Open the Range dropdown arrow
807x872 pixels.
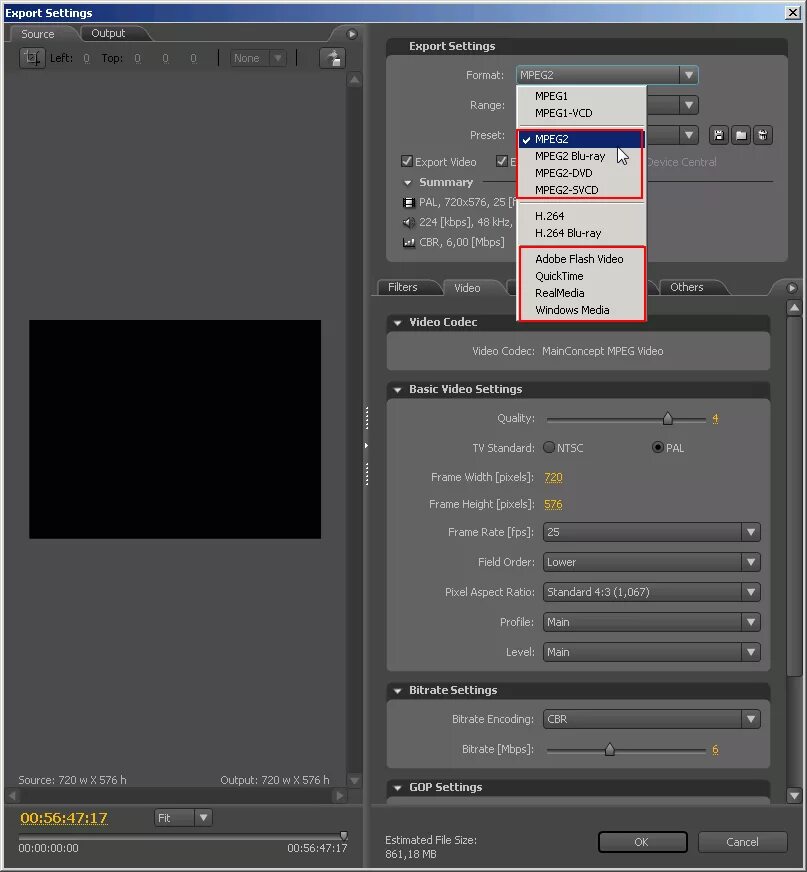(x=689, y=105)
